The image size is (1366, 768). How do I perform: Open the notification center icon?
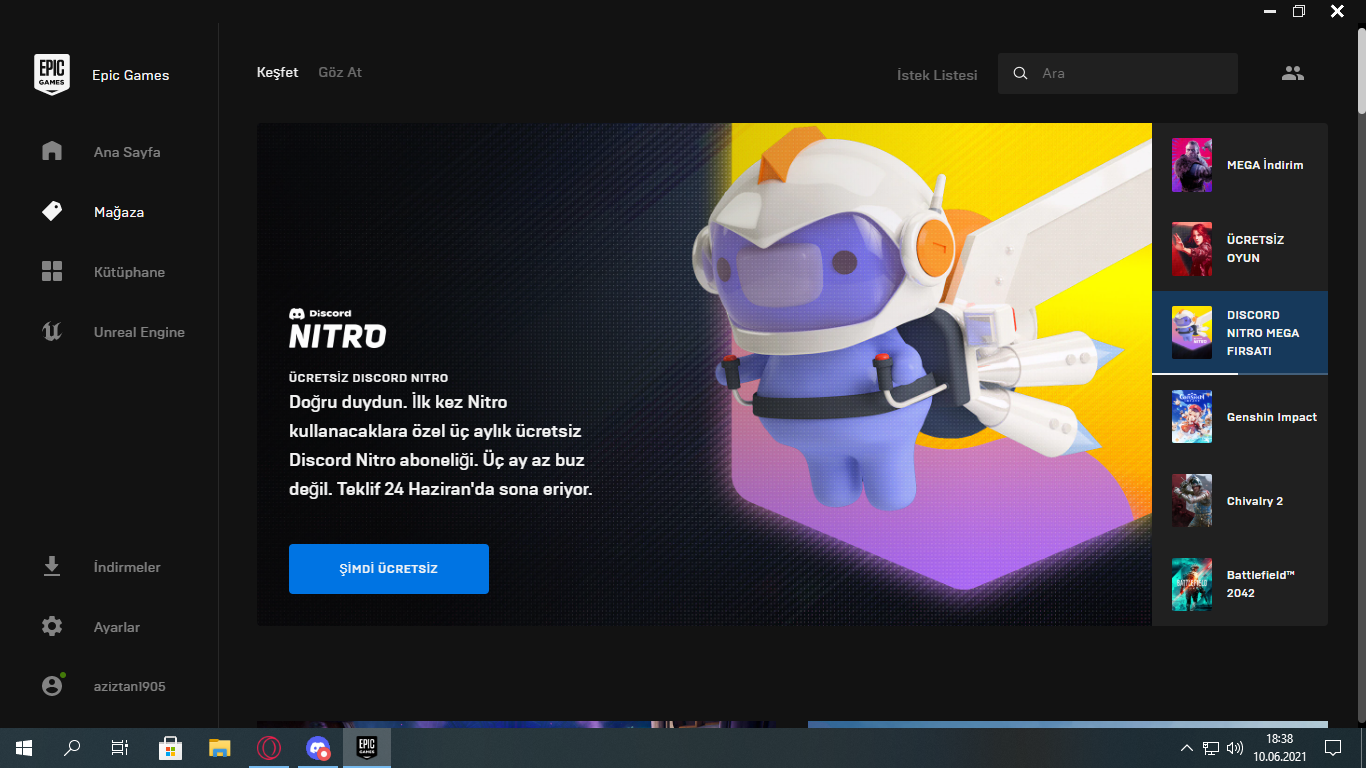[x=1333, y=747]
